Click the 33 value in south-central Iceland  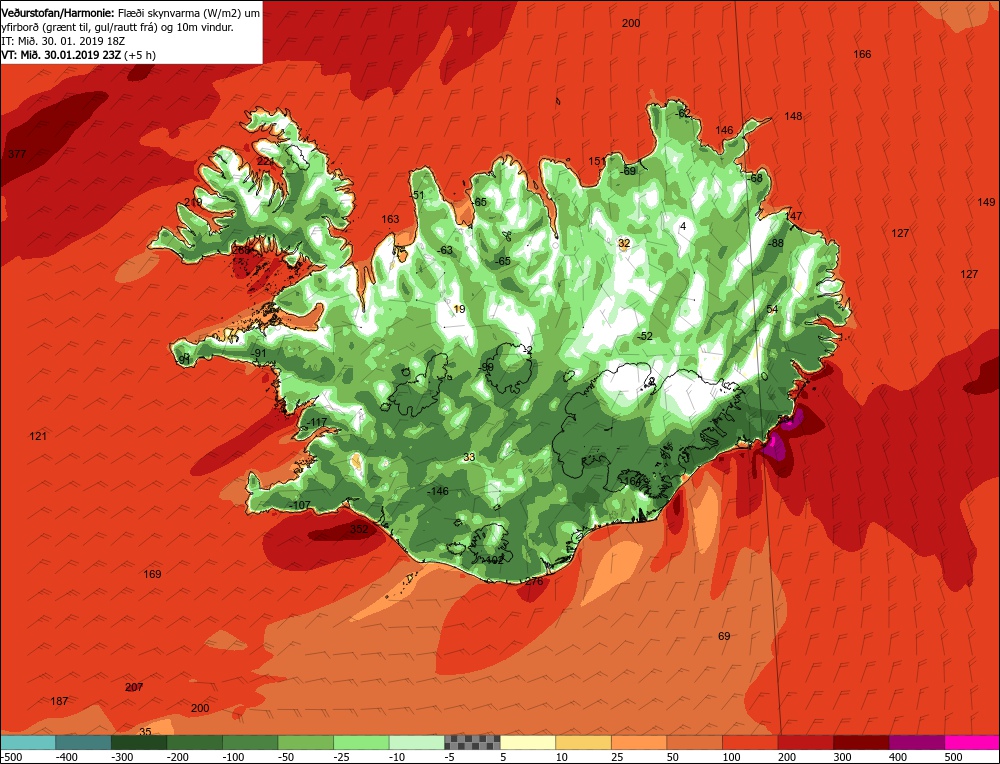coord(469,457)
